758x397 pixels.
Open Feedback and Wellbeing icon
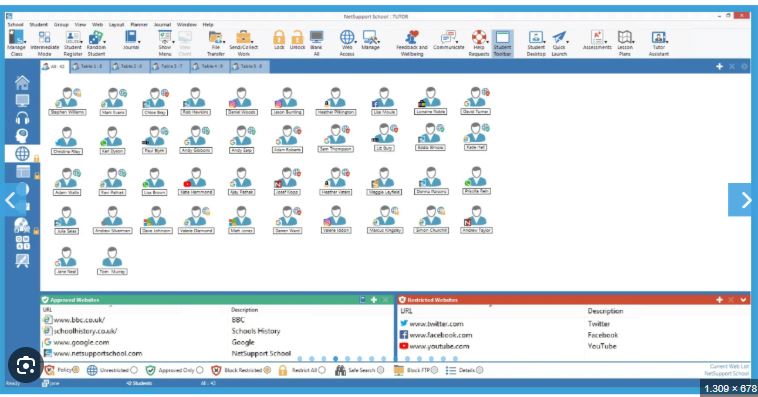[412, 38]
